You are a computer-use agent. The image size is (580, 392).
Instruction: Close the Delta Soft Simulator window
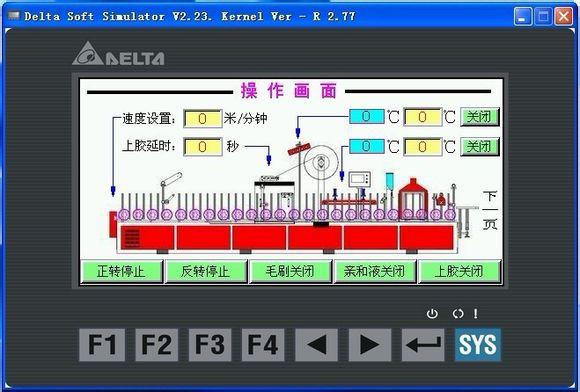coord(564,17)
